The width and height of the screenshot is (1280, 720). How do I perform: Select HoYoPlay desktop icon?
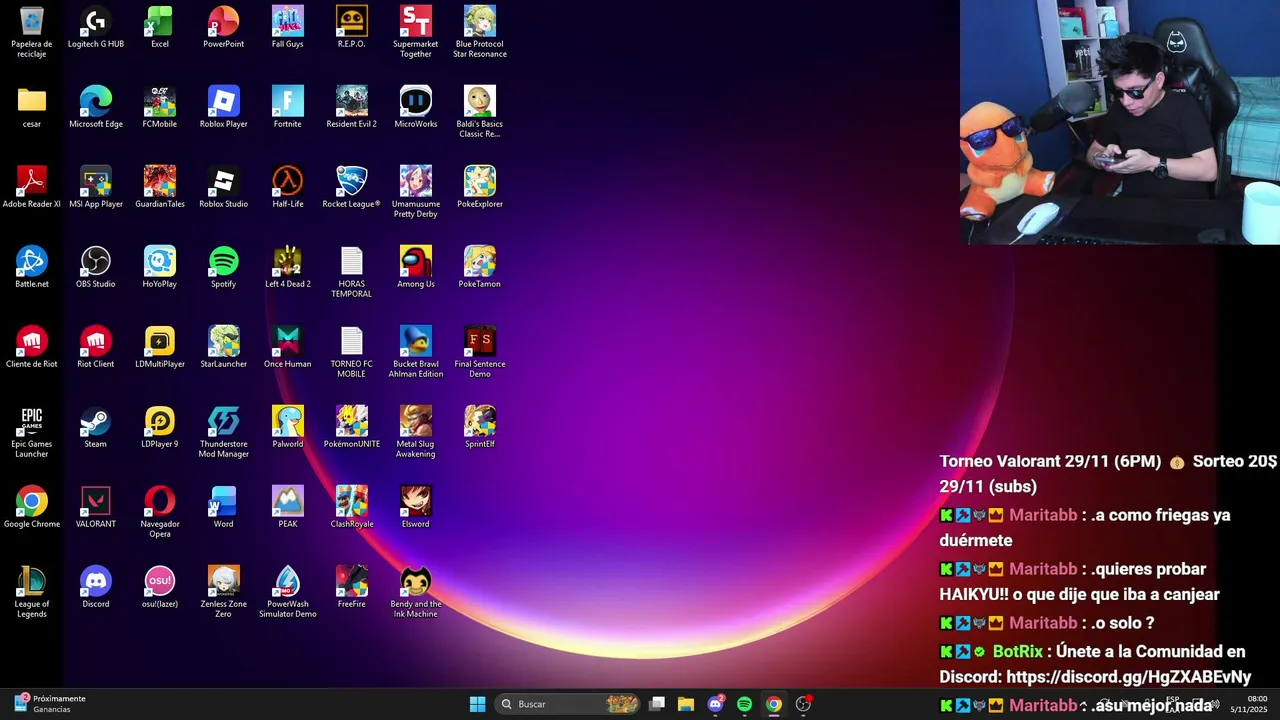[x=160, y=267]
